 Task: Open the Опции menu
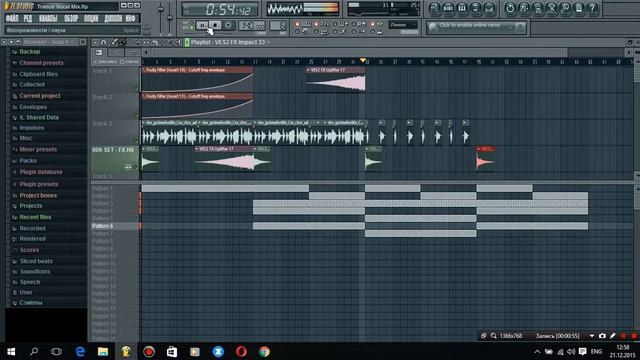[x=91, y=18]
